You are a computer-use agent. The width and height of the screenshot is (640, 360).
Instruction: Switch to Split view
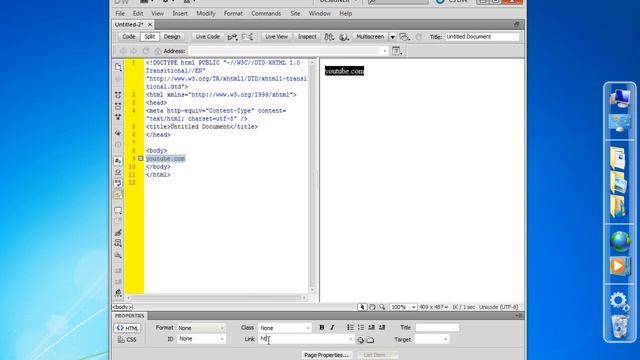(x=150, y=37)
